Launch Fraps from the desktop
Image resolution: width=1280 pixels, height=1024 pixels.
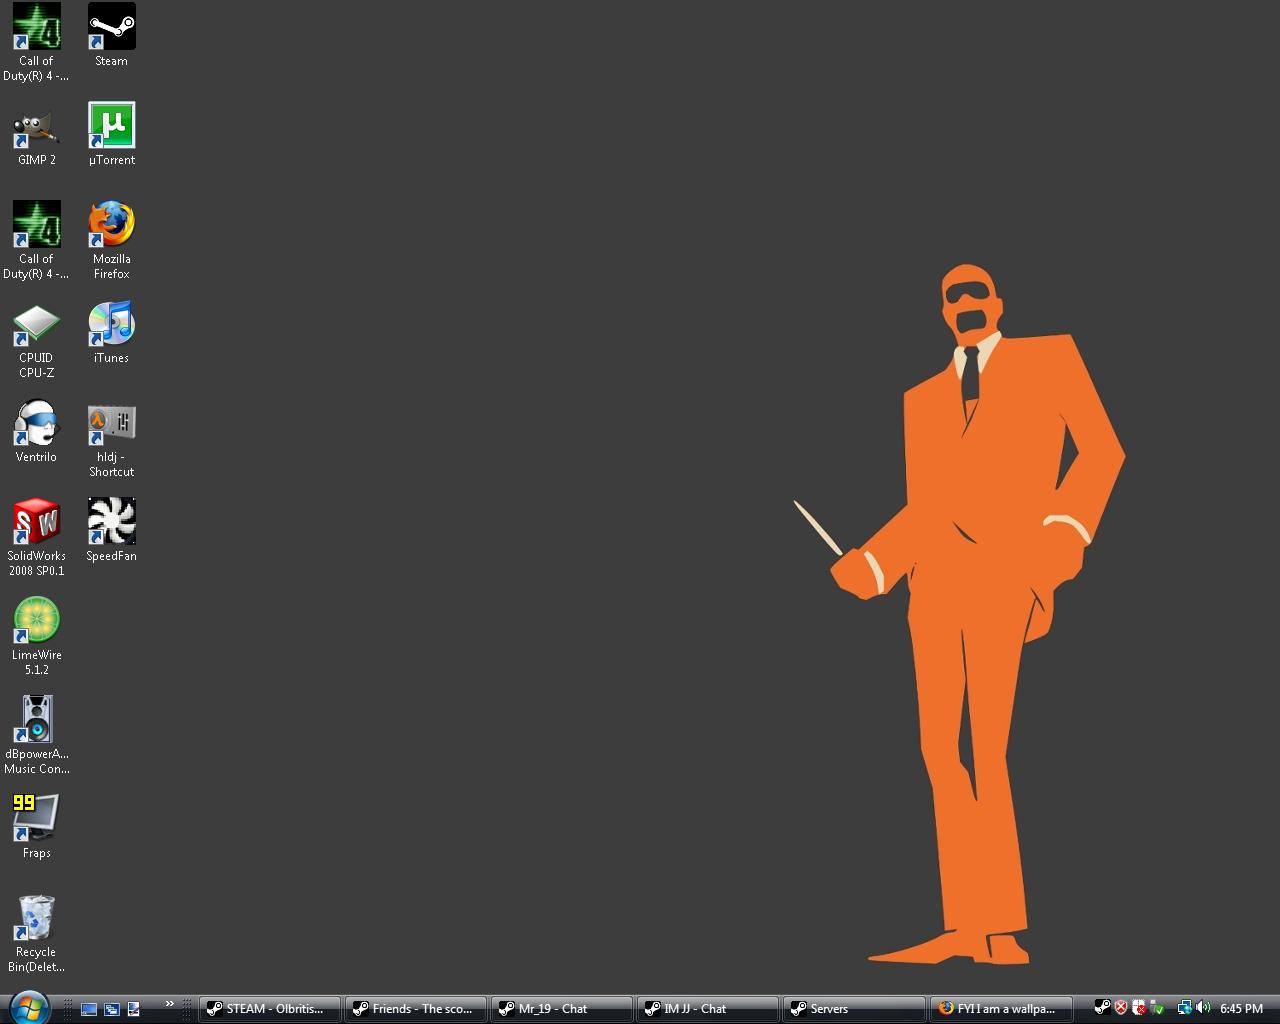pos(36,827)
